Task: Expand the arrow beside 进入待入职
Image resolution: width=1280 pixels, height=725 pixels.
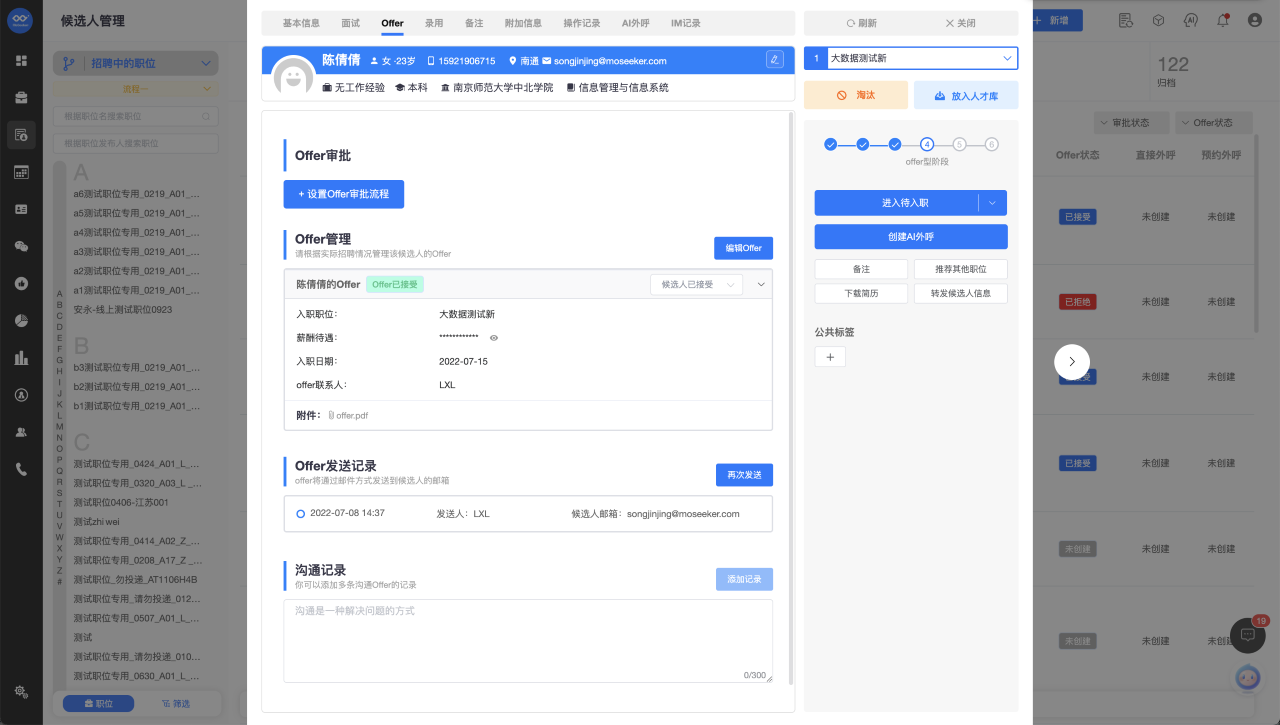Action: coord(992,203)
